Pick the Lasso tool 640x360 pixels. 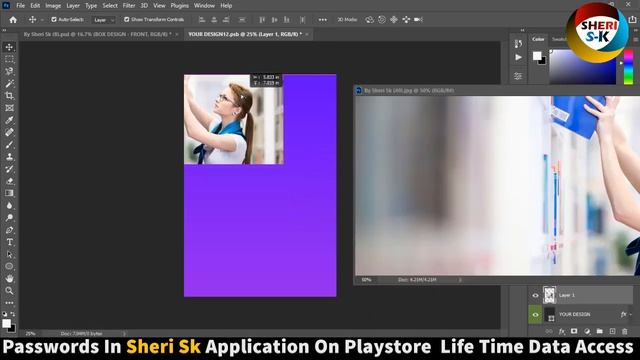(x=9, y=71)
